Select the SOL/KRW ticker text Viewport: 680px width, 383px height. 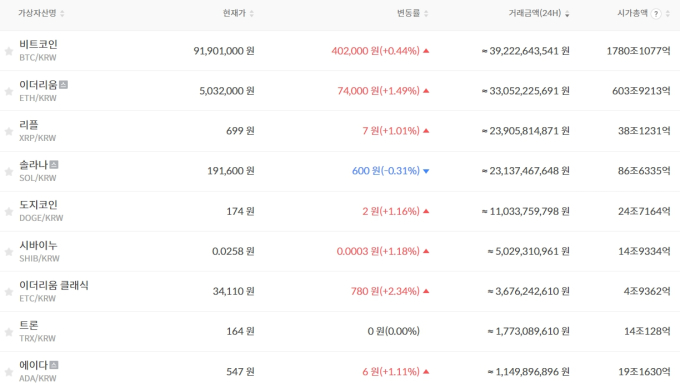pos(38,178)
